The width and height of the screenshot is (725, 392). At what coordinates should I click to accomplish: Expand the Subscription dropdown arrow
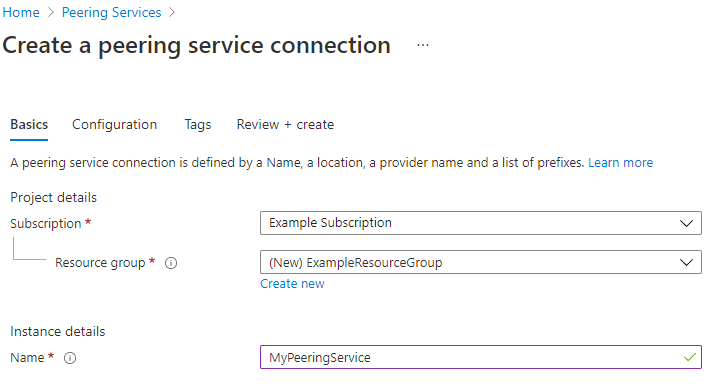click(687, 223)
